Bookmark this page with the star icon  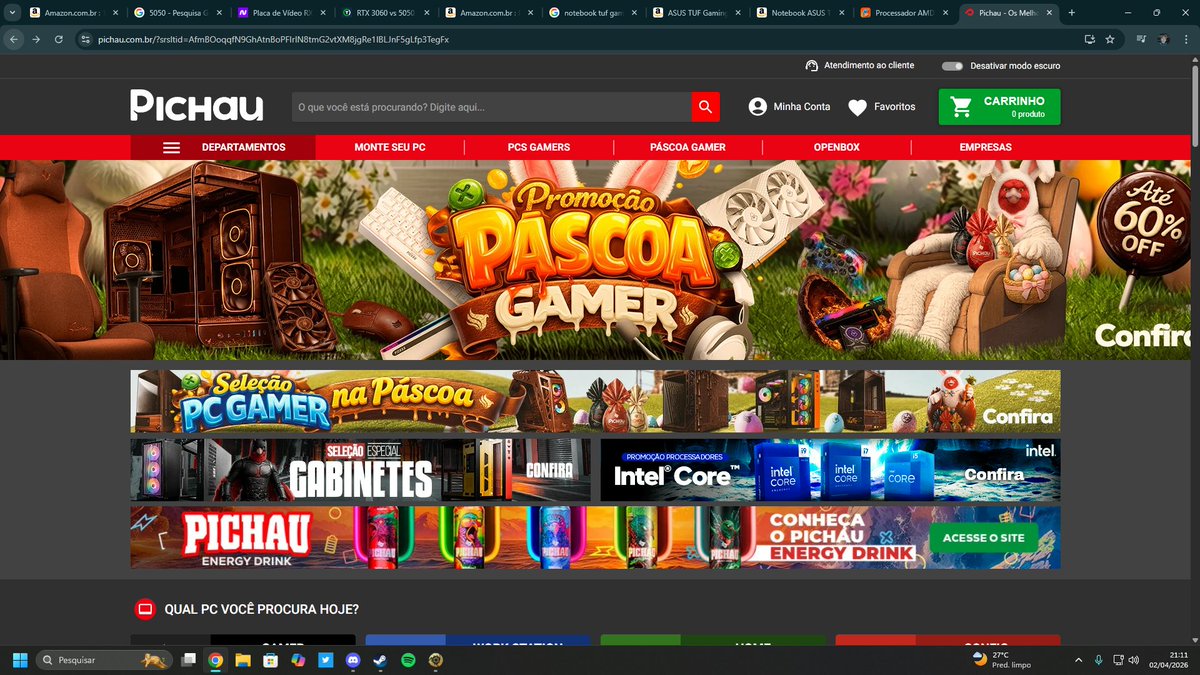[1110, 39]
